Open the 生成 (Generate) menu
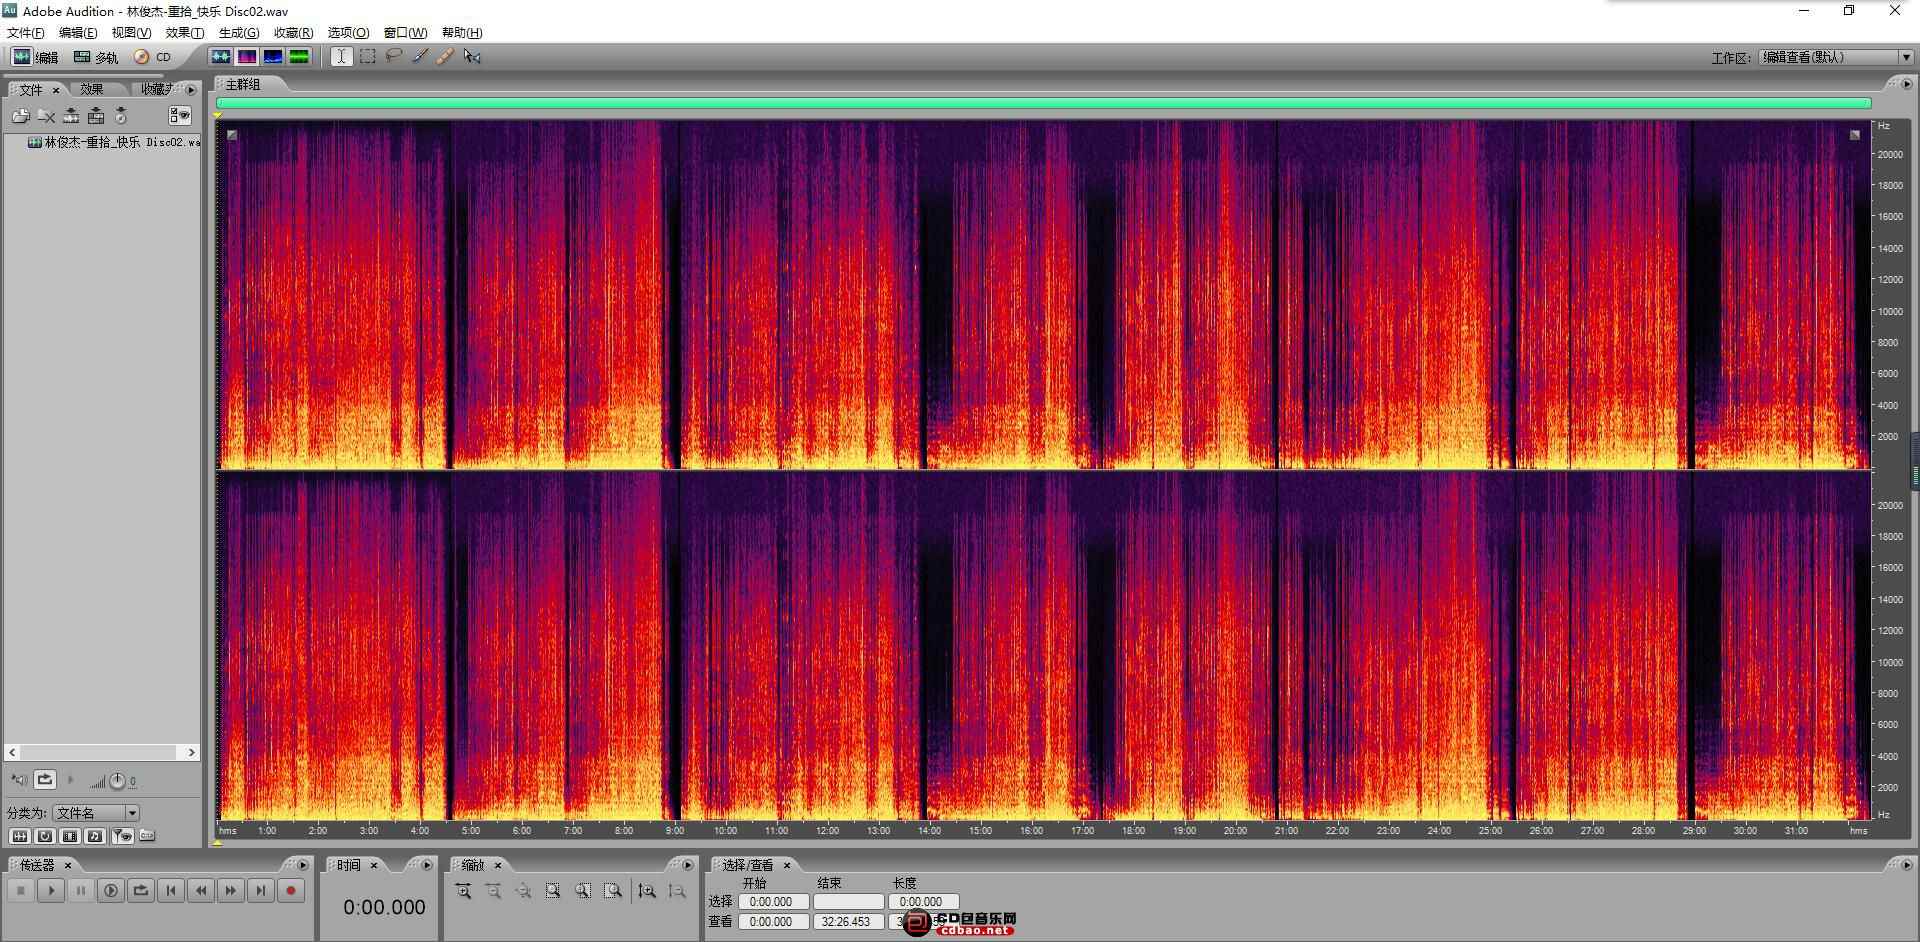 239,33
